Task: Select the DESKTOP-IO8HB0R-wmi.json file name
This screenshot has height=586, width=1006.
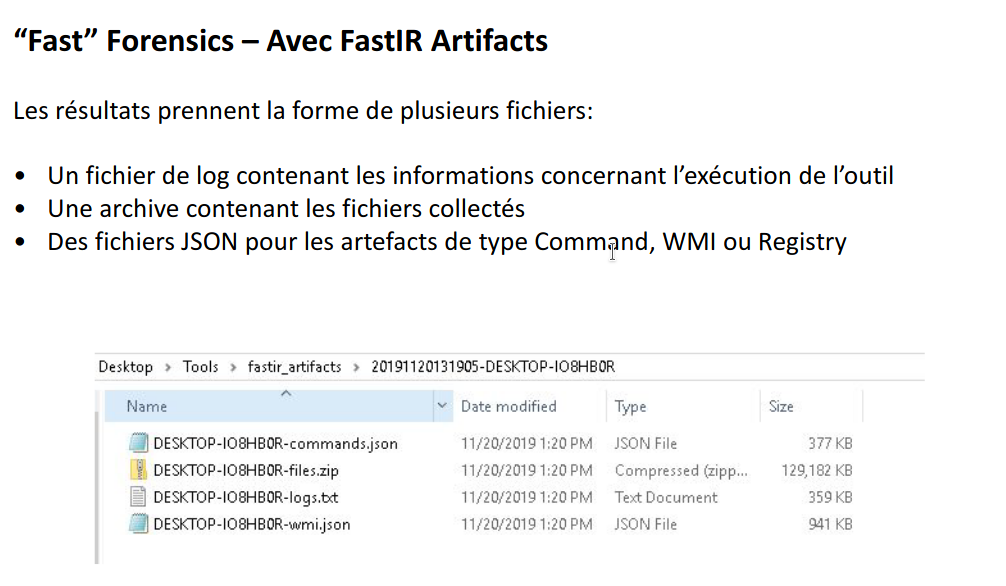Action: pos(251,524)
